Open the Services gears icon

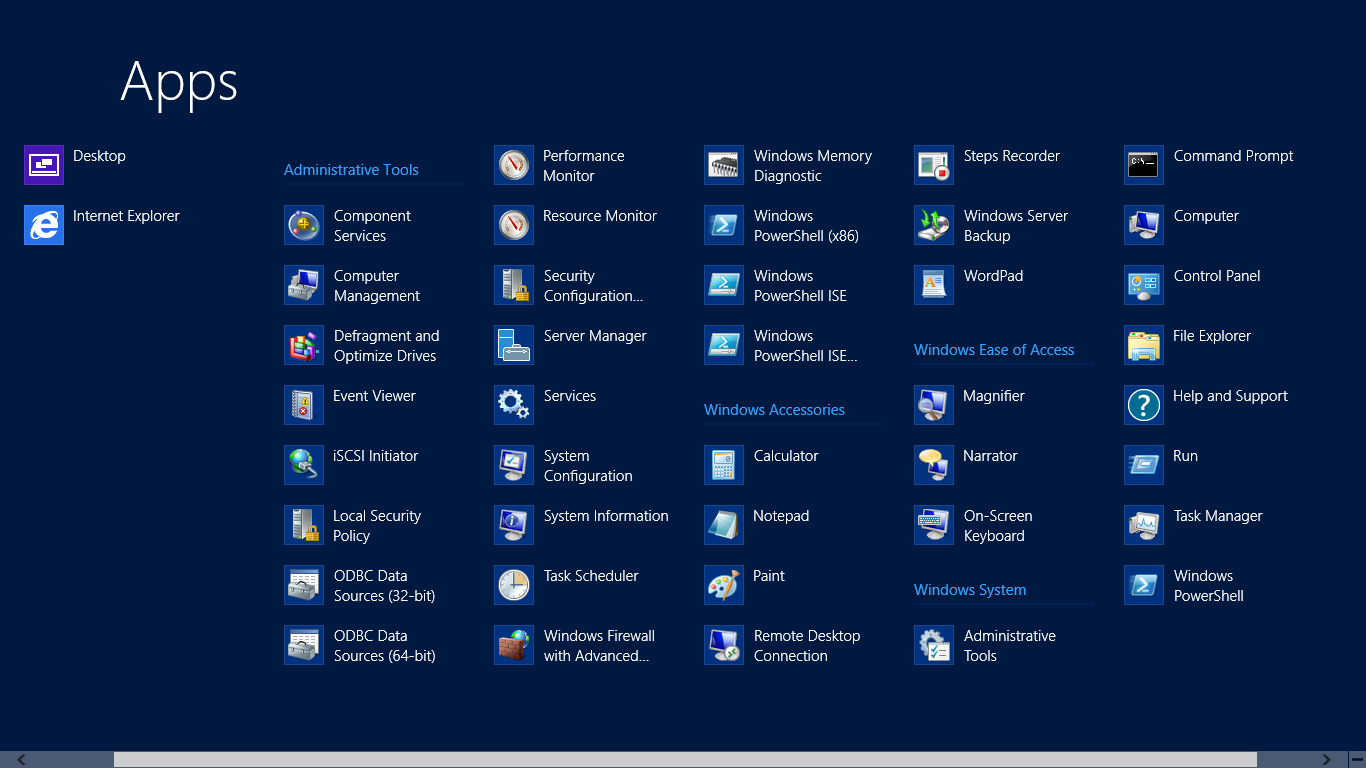tap(514, 405)
